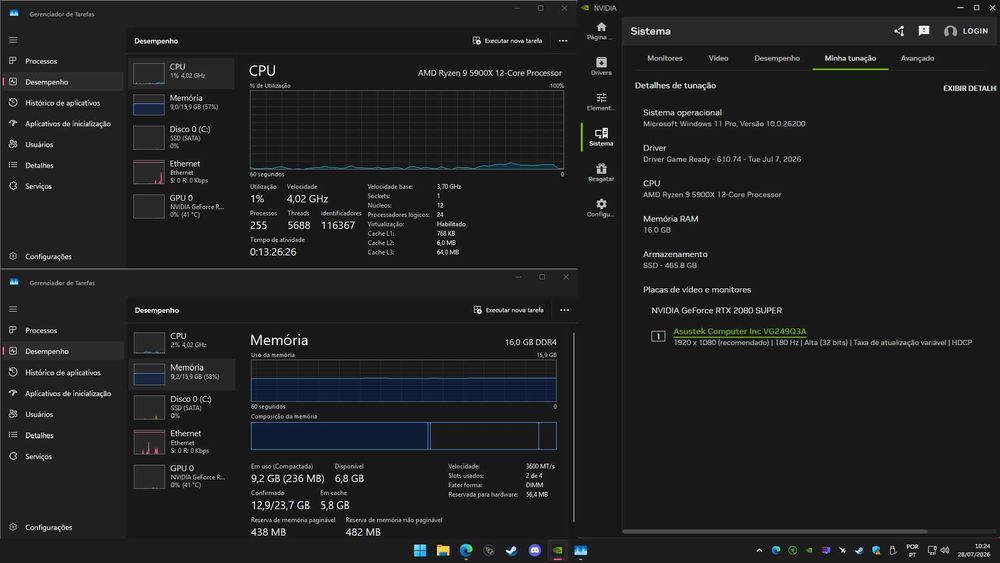Screen dimensions: 1000x563
Task: Click the POR PT language indicator
Action: coord(912,550)
